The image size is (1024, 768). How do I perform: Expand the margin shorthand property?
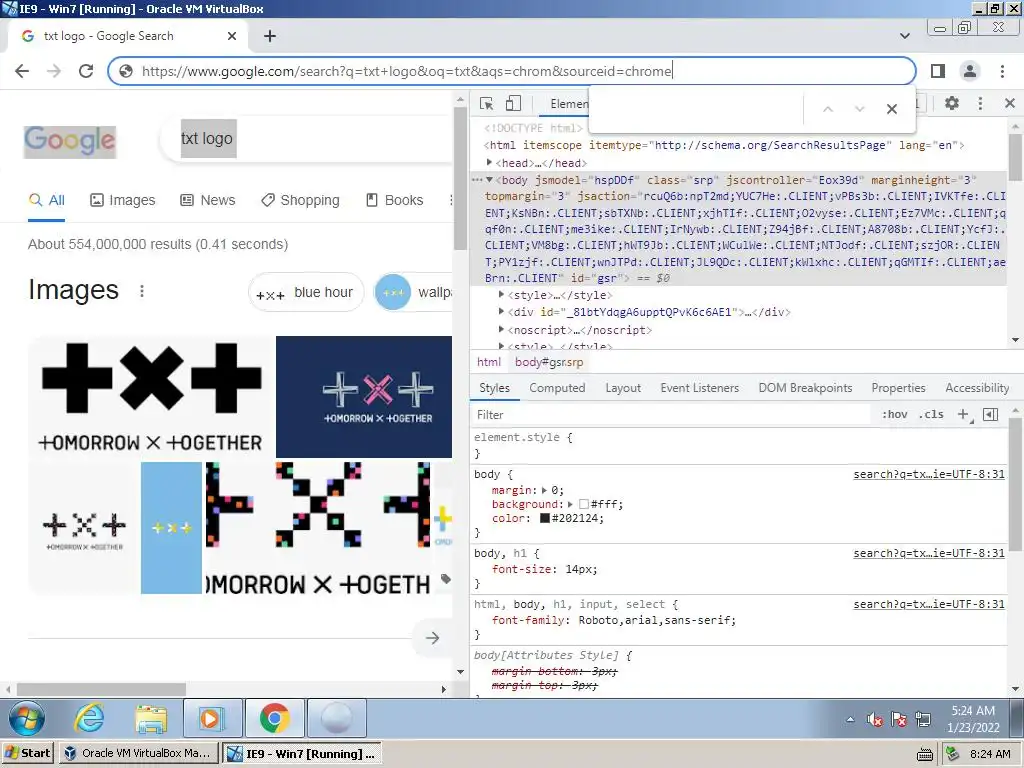[545, 490]
